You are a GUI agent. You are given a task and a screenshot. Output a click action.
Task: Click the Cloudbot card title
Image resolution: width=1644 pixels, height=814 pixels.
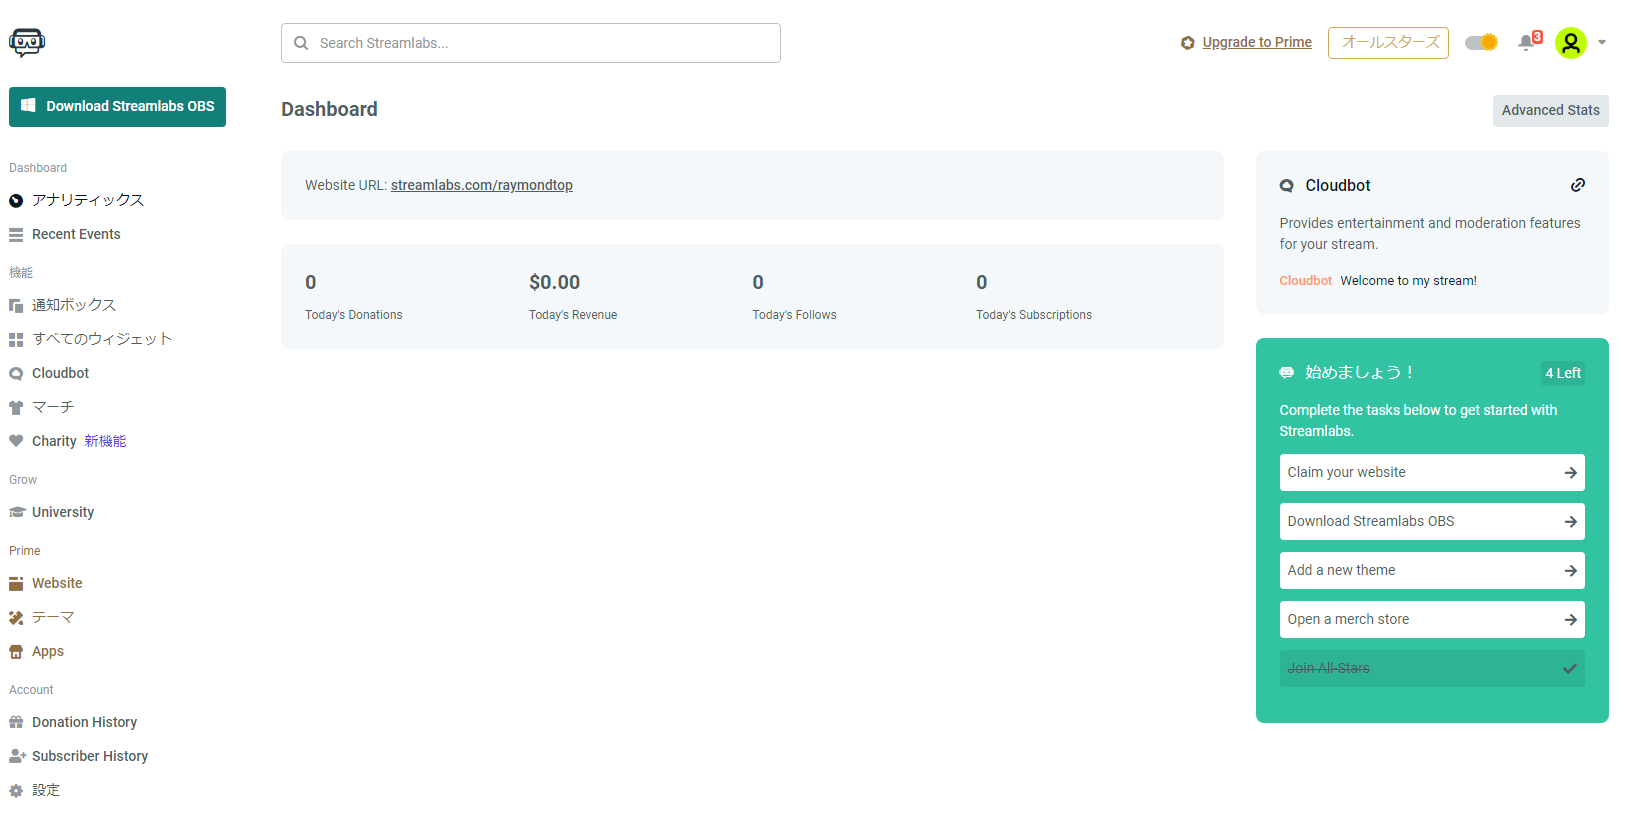pyautogui.click(x=1338, y=186)
